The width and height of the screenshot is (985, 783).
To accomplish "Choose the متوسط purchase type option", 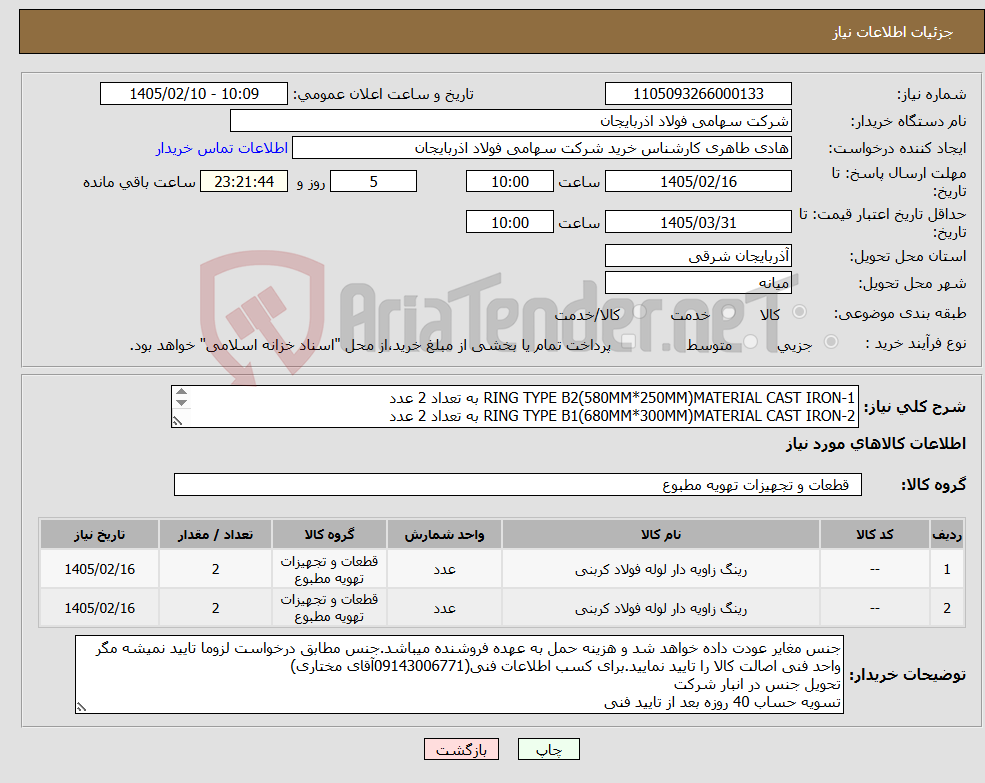I will tap(750, 342).
